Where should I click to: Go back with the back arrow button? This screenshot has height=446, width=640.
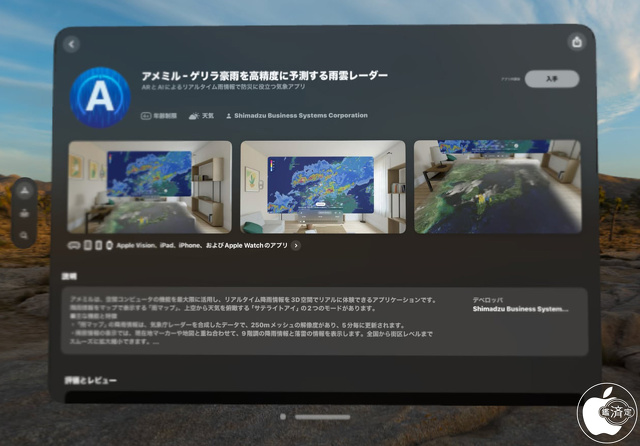(72, 44)
